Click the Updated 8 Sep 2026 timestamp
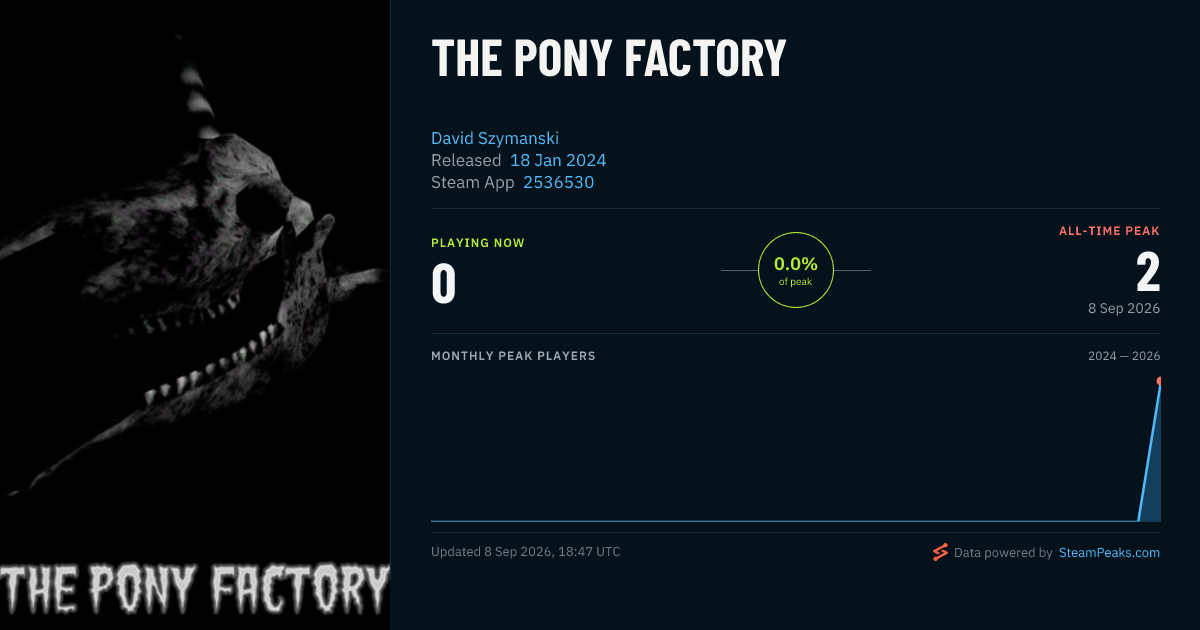1200x630 pixels. (x=526, y=552)
